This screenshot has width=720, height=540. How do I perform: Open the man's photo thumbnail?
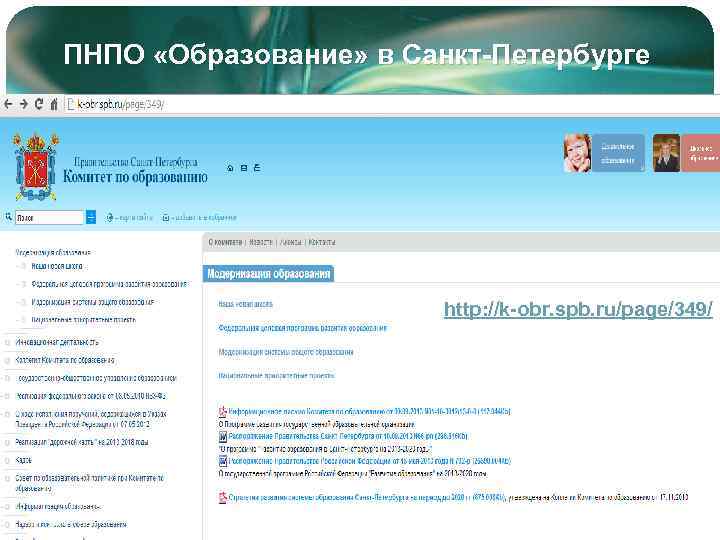coord(666,153)
